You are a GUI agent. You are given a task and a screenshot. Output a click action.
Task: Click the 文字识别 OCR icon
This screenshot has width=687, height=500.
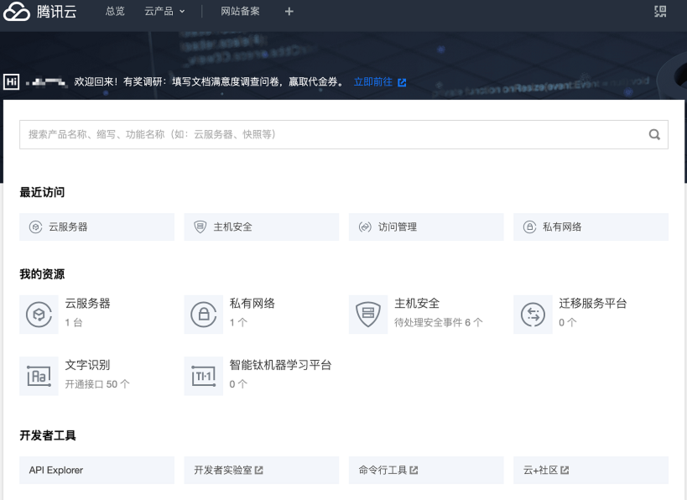39,376
